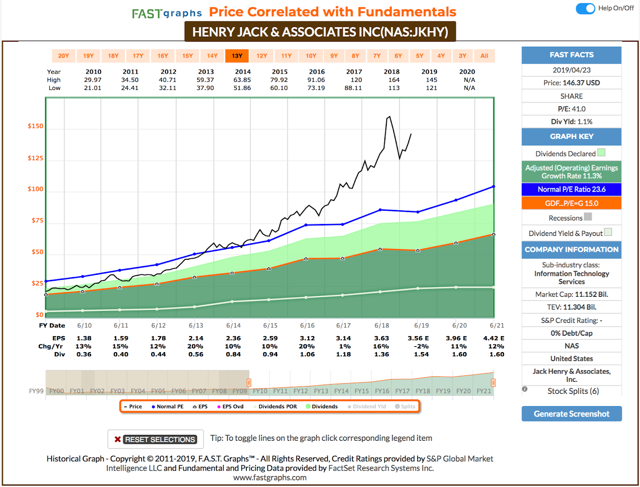Click the Recessions gray swatch
Screen dimensions: 640x487
point(588,217)
